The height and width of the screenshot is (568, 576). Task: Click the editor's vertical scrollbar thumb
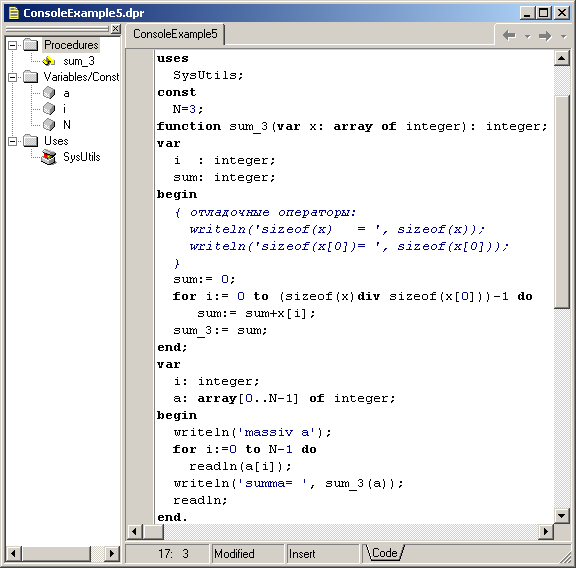(562, 202)
